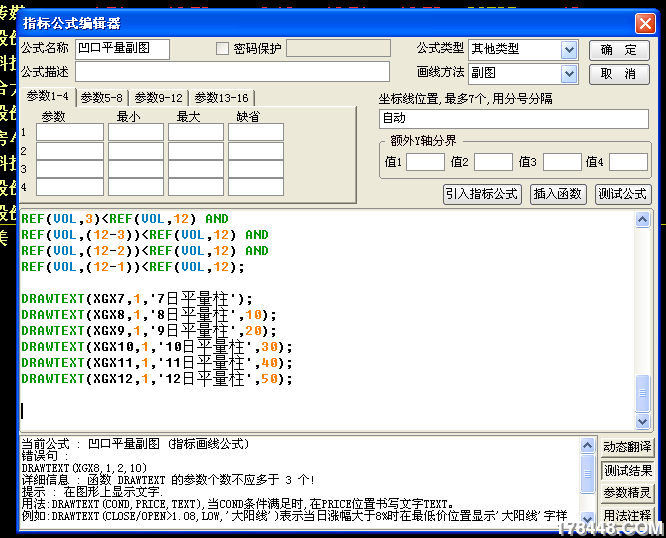
Task: Click the 参数精灵 button
Action: coord(627,493)
